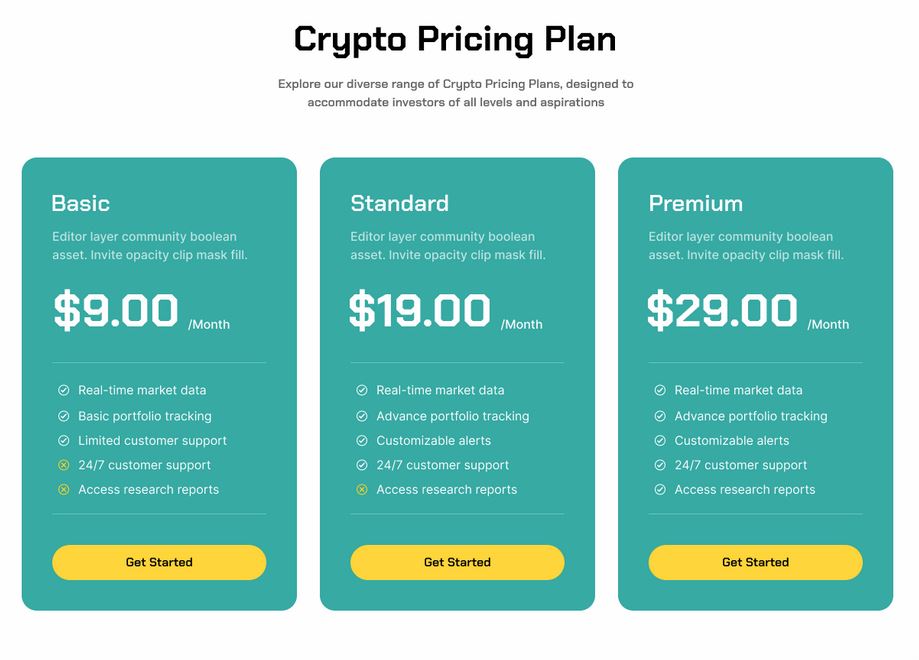Viewport: 919px width, 660px height.
Task: Click the Standard plan Get Started button
Action: click(x=457, y=562)
